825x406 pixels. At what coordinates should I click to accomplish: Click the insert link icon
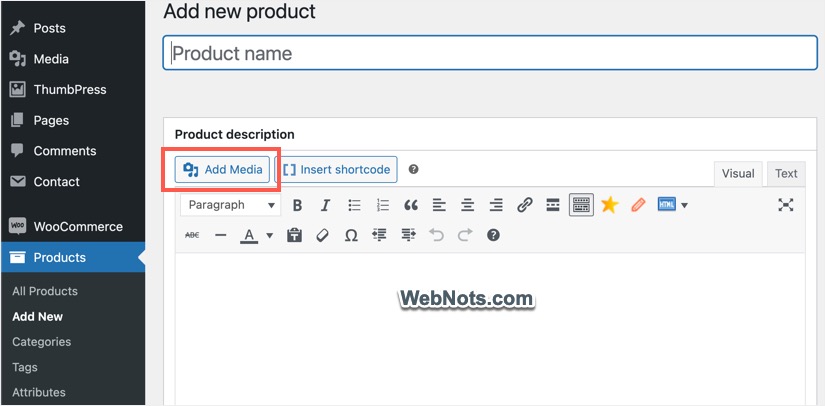point(524,205)
